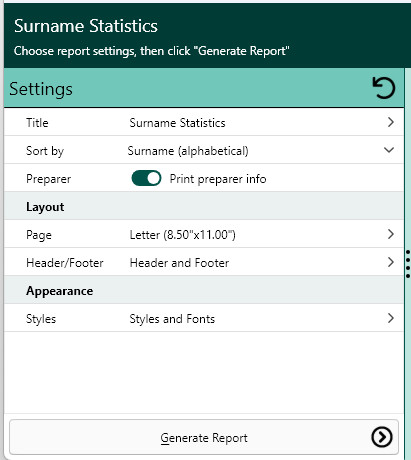
Task: Reset settings with the circular arrow icon
Action: 384,88
